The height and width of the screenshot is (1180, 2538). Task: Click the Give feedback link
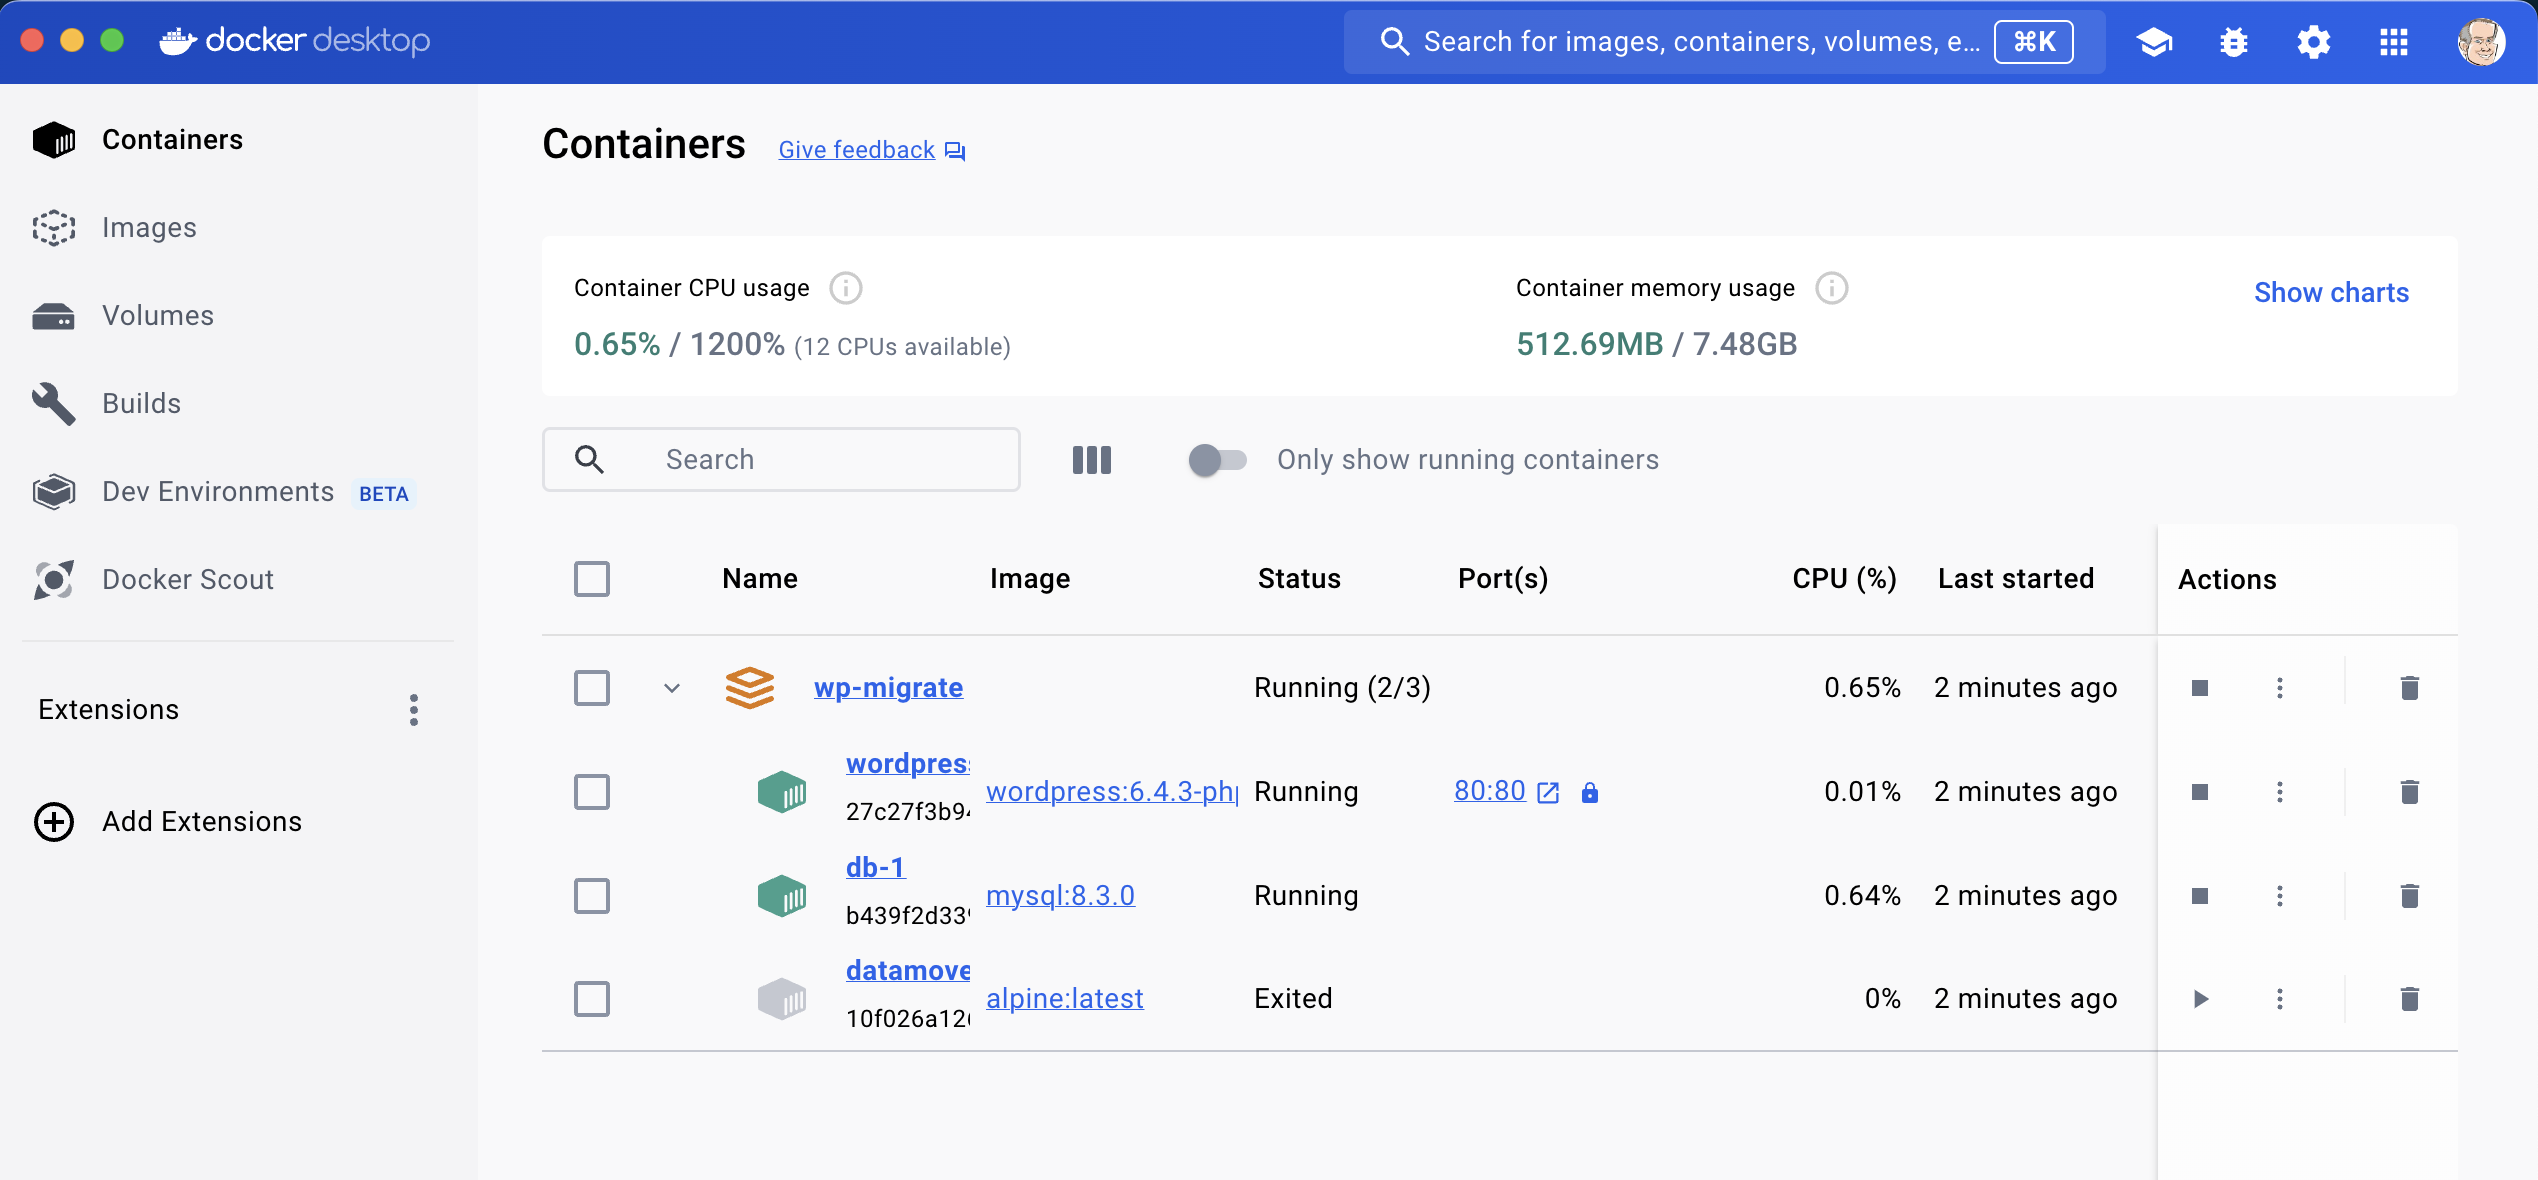tap(856, 149)
